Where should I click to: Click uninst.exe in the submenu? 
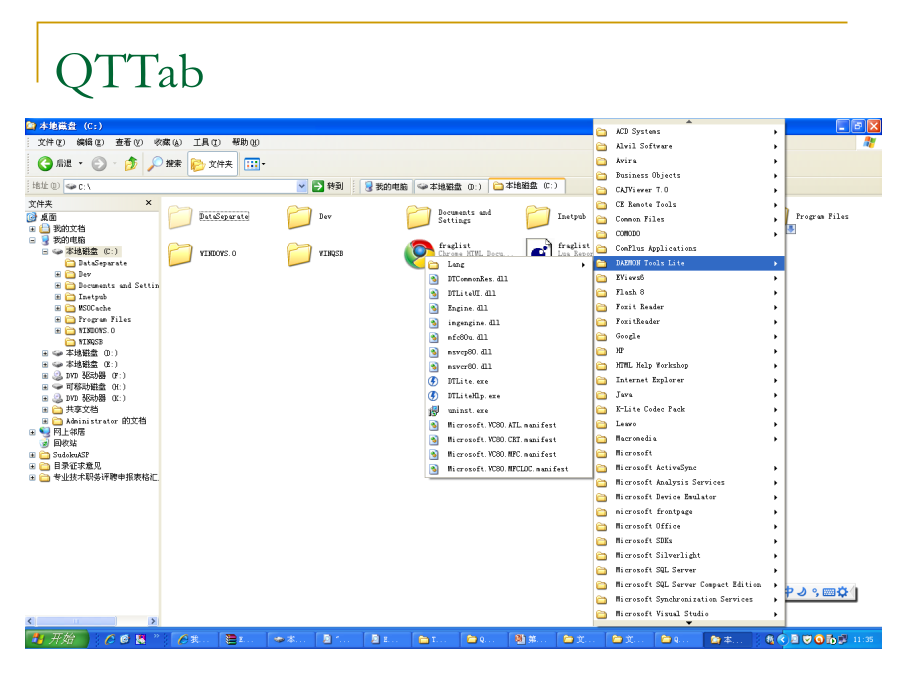pos(509,411)
